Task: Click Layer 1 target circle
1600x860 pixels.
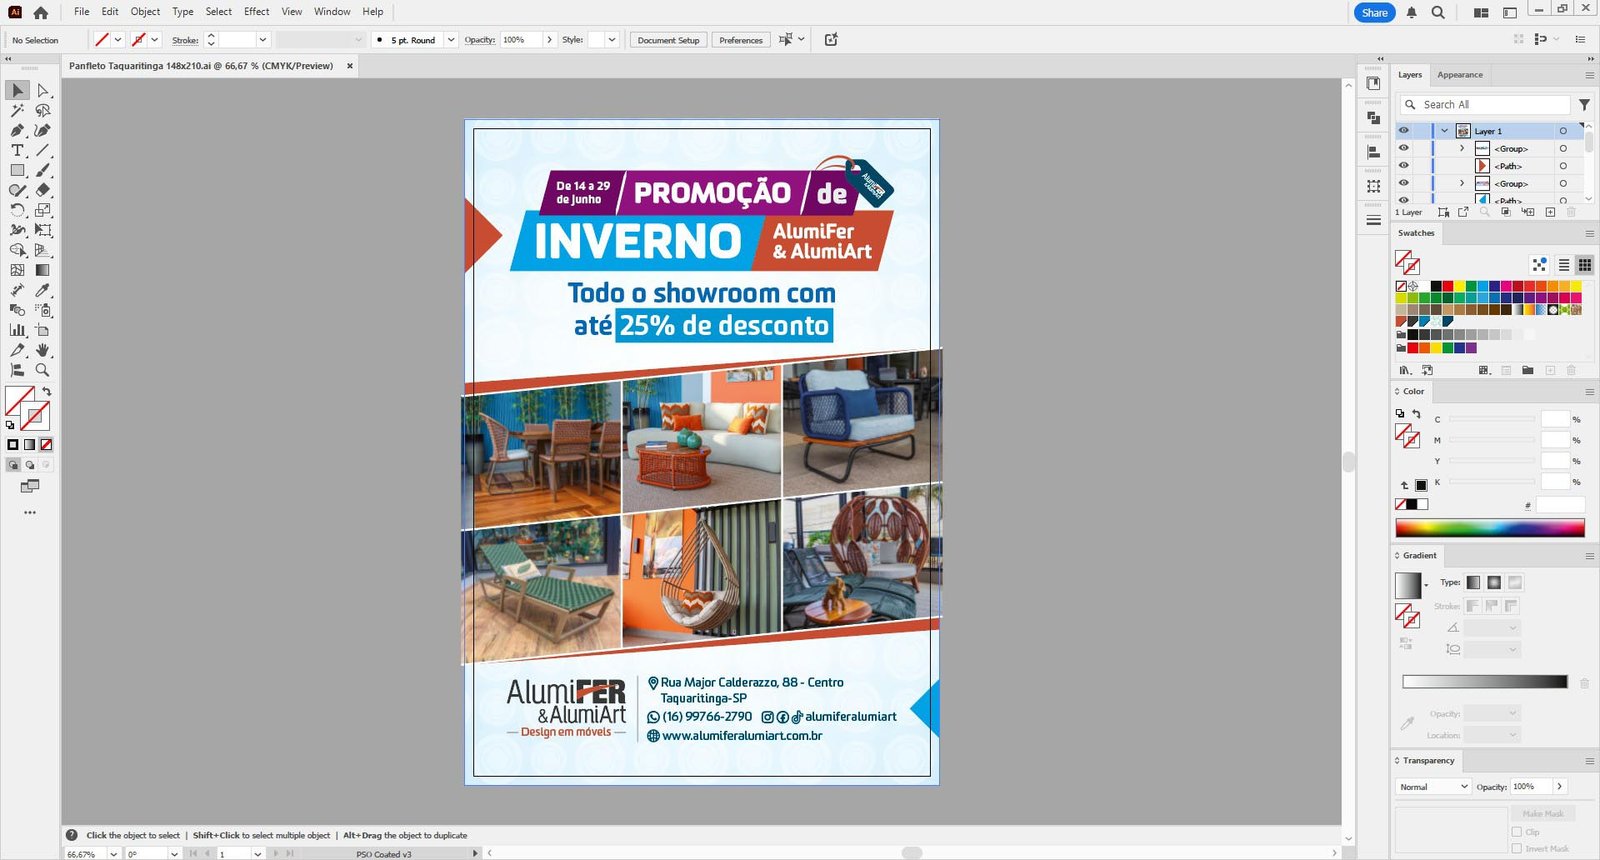Action: [x=1563, y=131]
